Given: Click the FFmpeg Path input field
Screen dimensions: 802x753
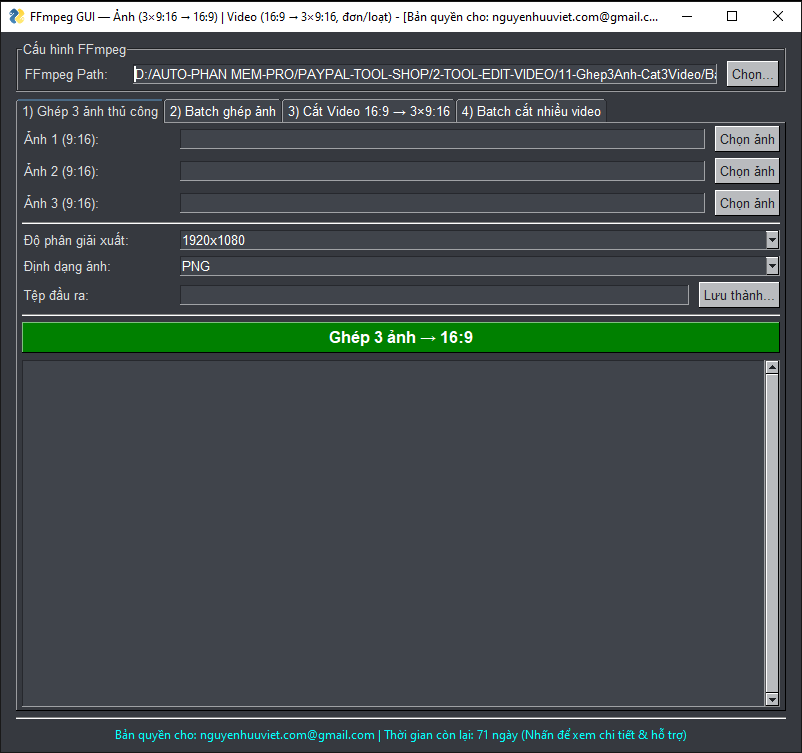Looking at the screenshot, I should point(425,74).
